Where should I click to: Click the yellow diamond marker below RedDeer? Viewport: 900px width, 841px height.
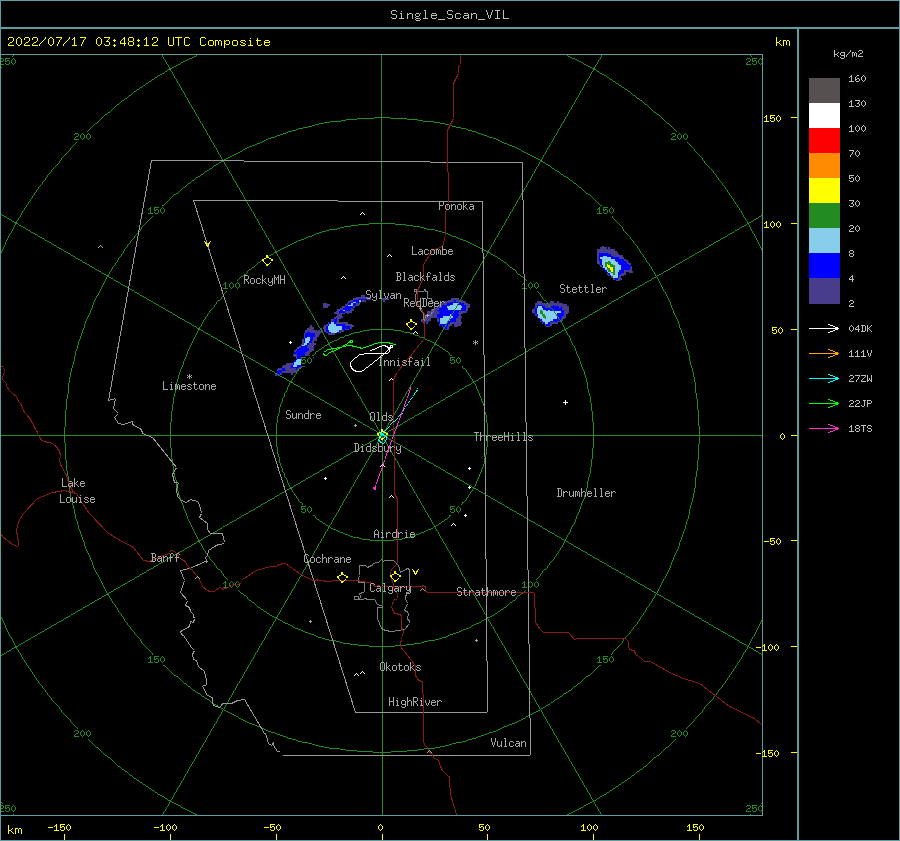(411, 324)
